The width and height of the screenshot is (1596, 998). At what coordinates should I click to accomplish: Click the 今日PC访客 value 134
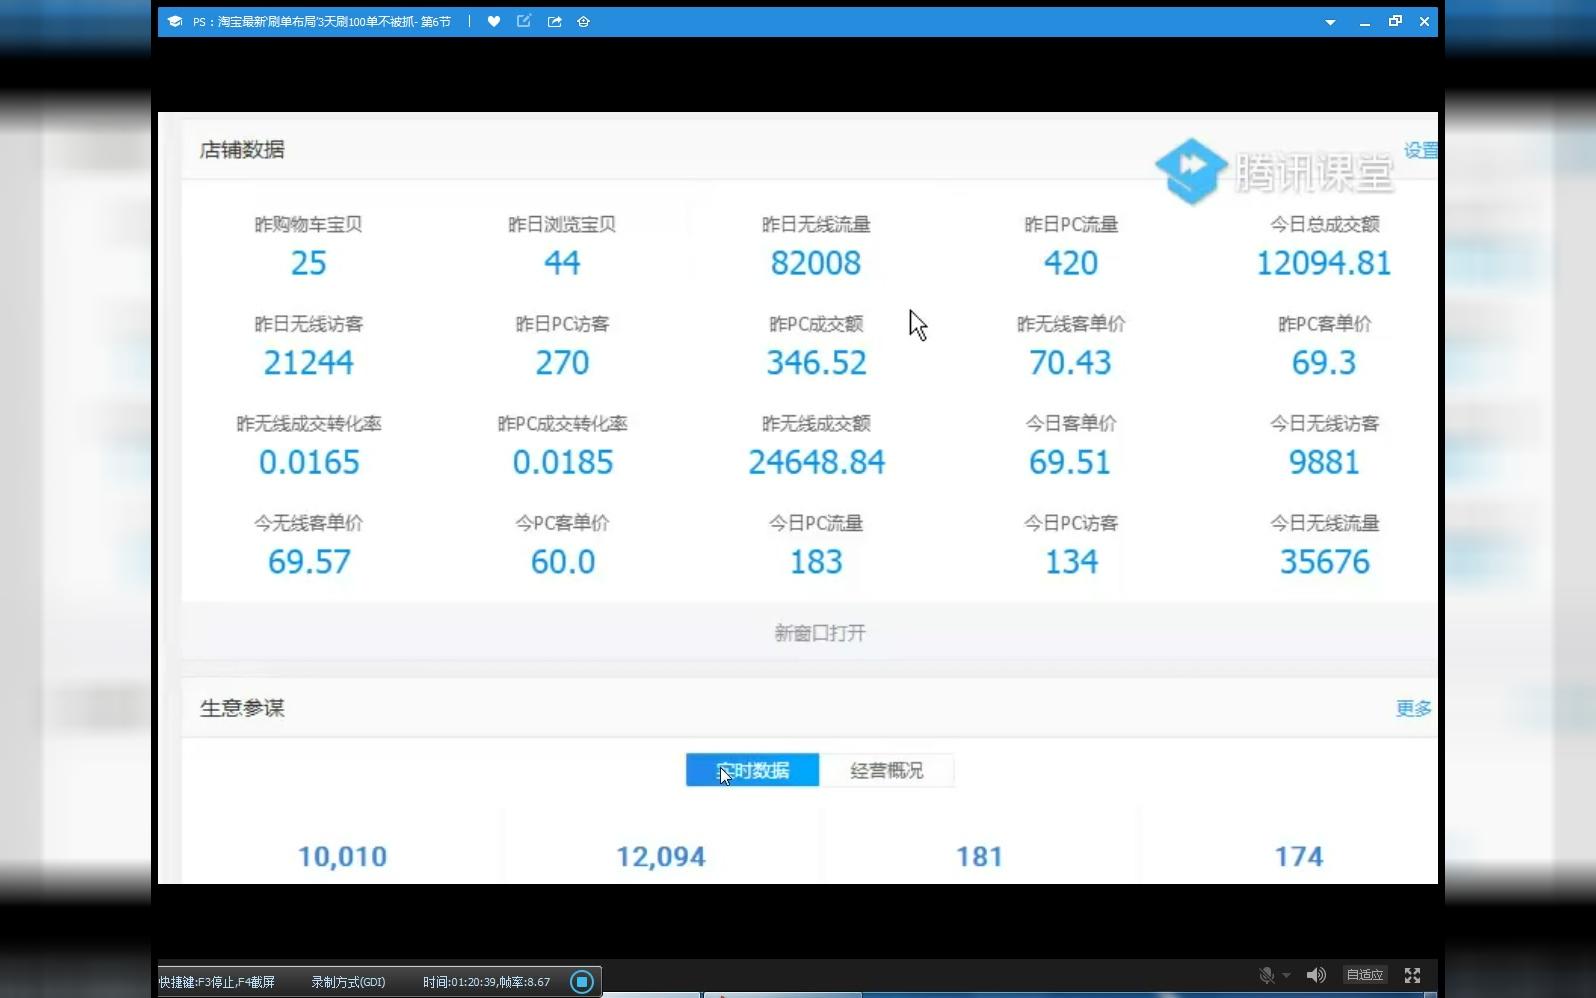click(1071, 562)
